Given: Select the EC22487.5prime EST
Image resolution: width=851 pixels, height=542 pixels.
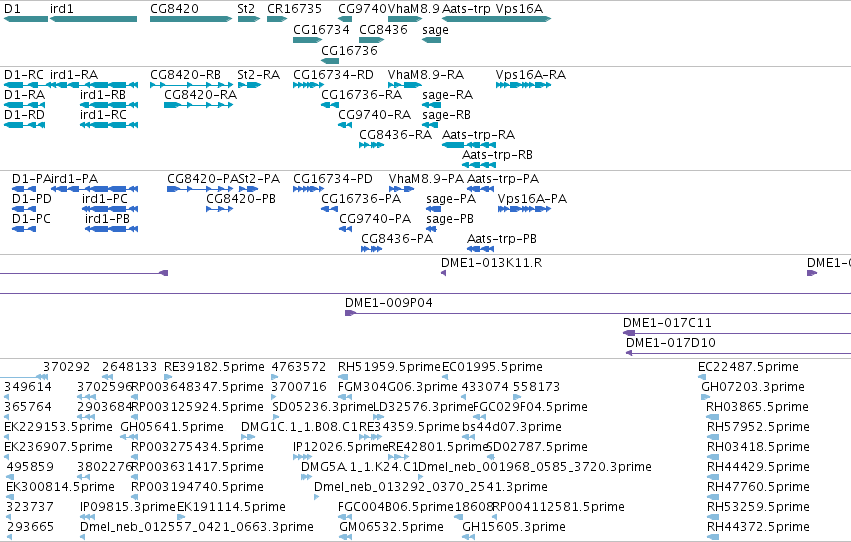Looking at the screenshot, I should [x=702, y=377].
